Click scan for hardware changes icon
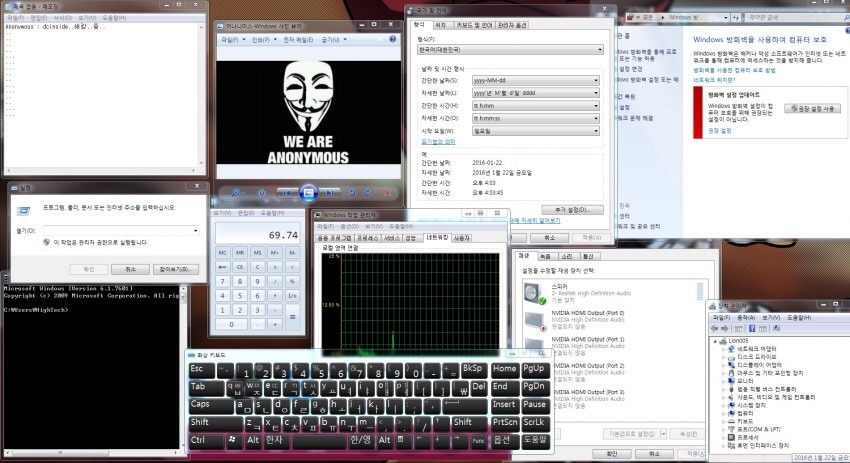This screenshot has width=850, height=463. tap(776, 329)
